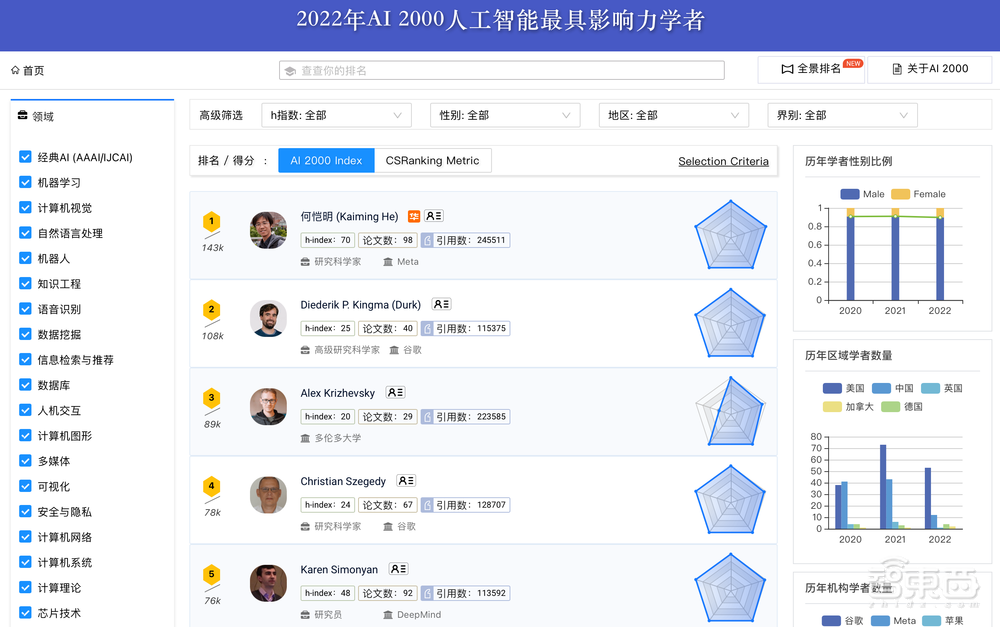
Task: Disable the 计算机视觉 filter checkbox
Action: [x=24, y=207]
